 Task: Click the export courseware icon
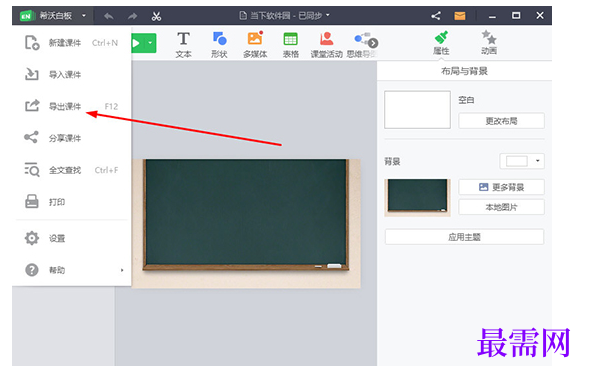coord(32,106)
